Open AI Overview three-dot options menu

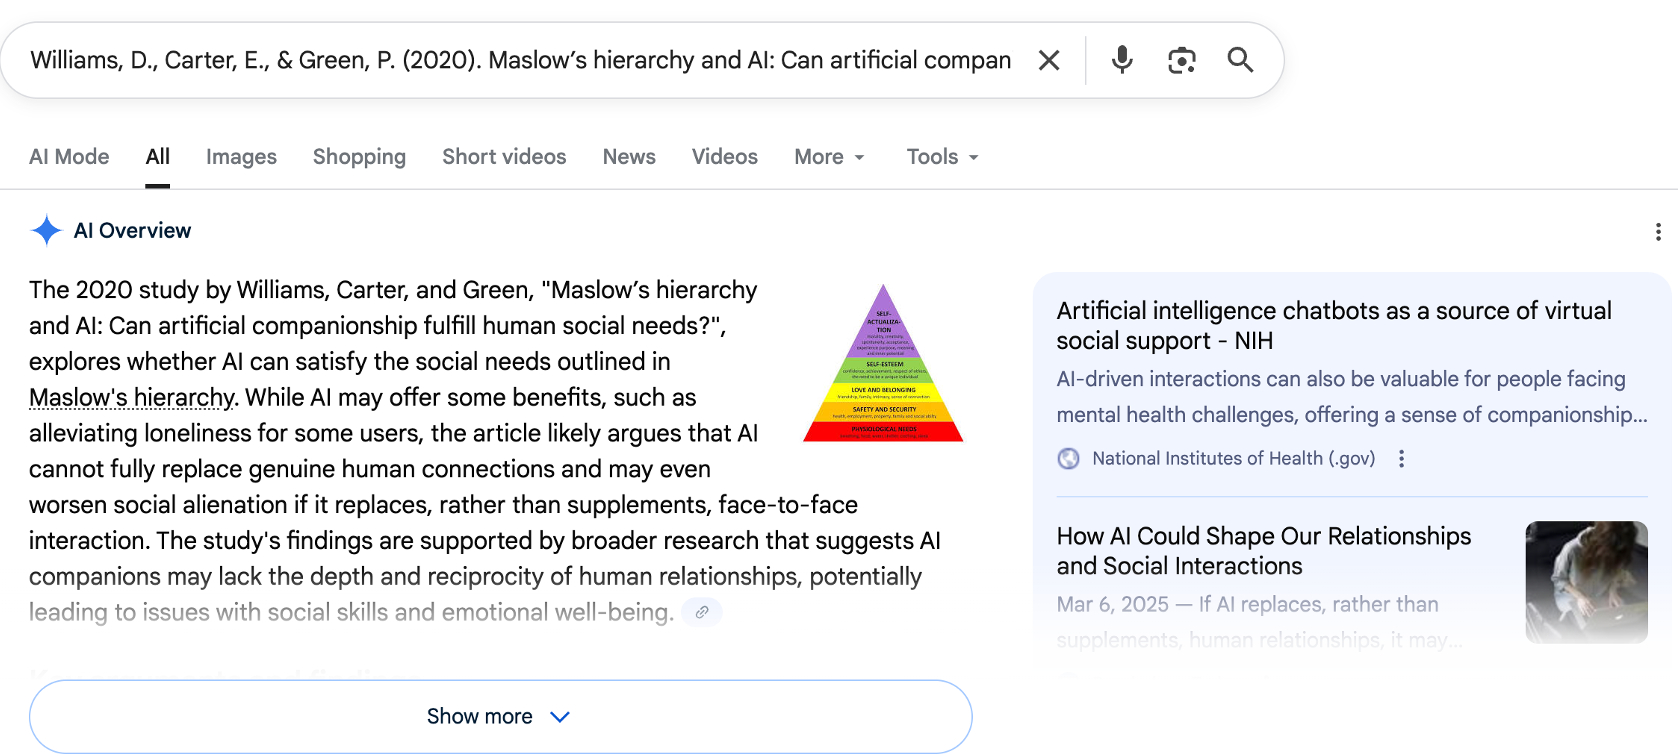coord(1658,232)
